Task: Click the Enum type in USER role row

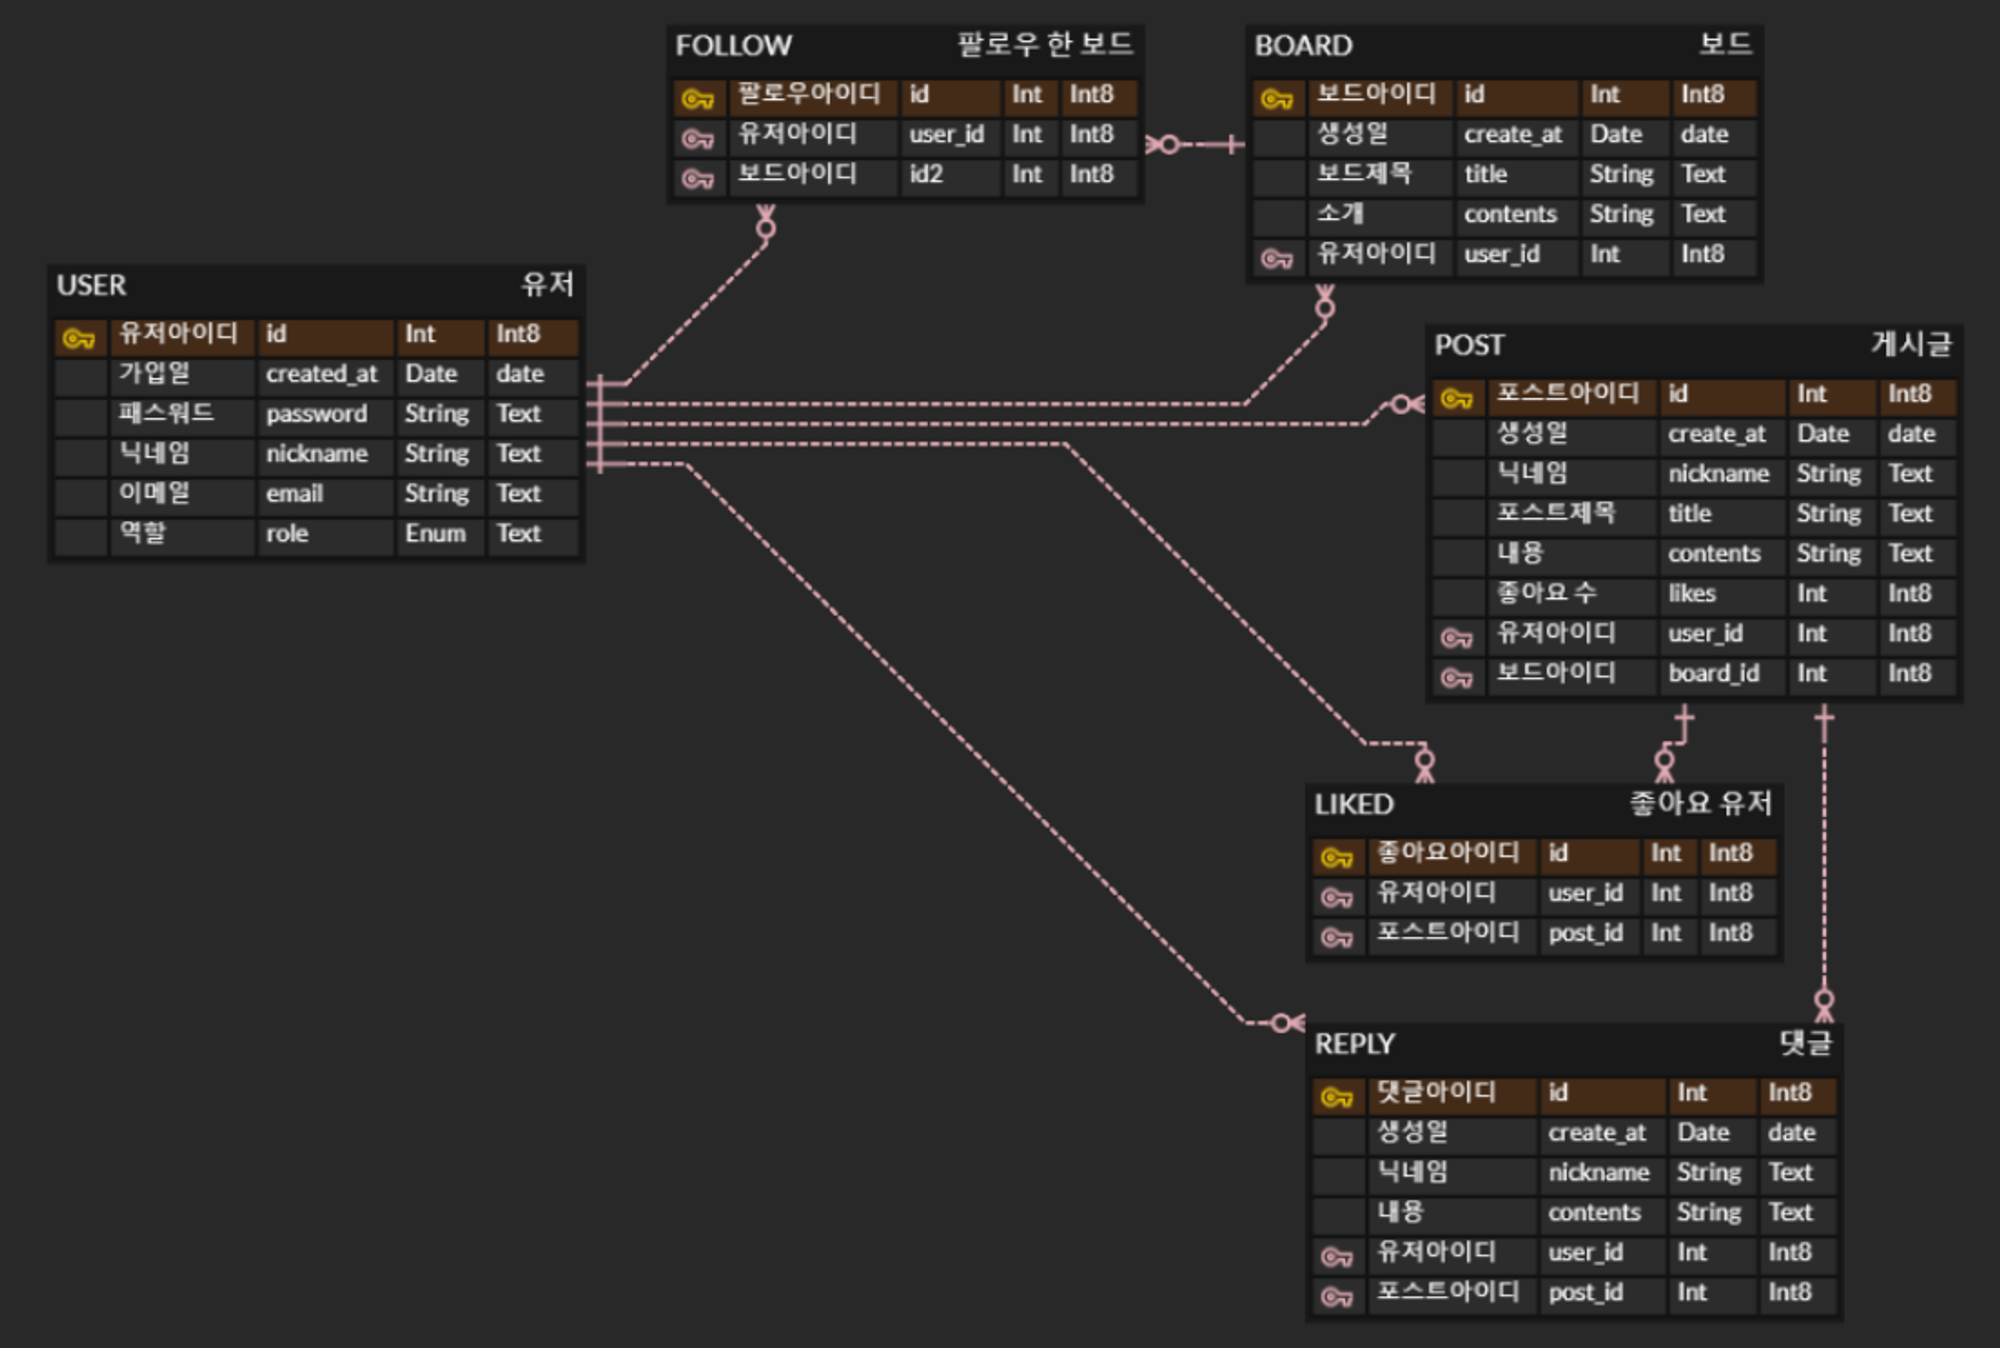Action: click(x=435, y=534)
